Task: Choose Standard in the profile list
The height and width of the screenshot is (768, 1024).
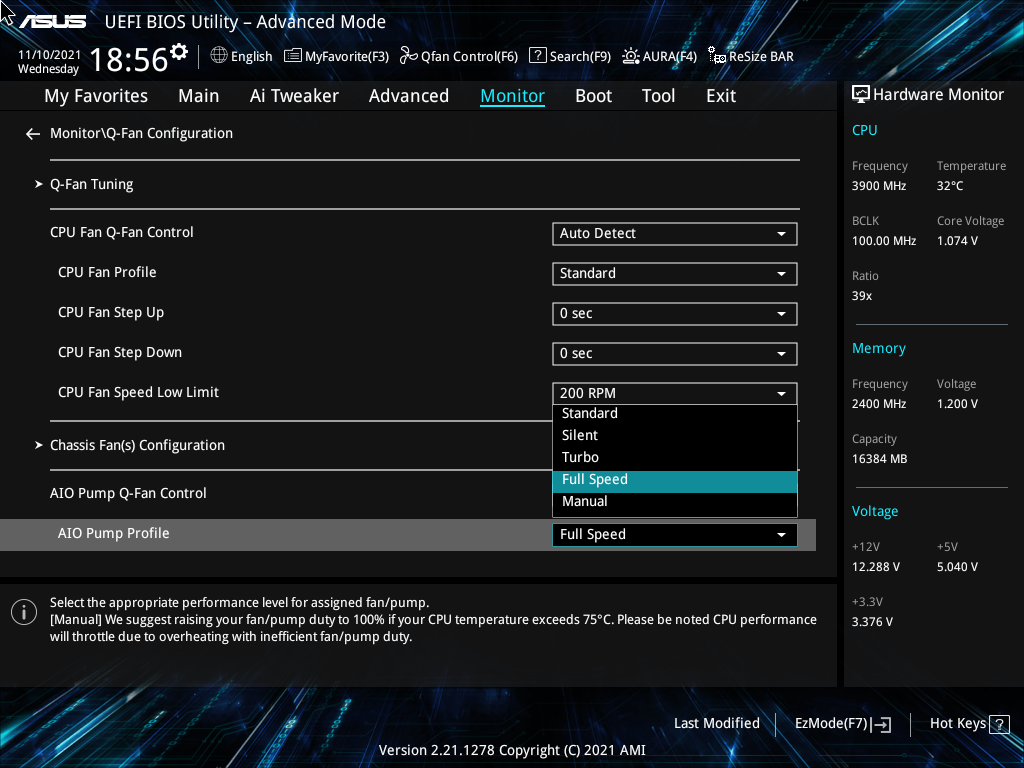Action: click(675, 413)
